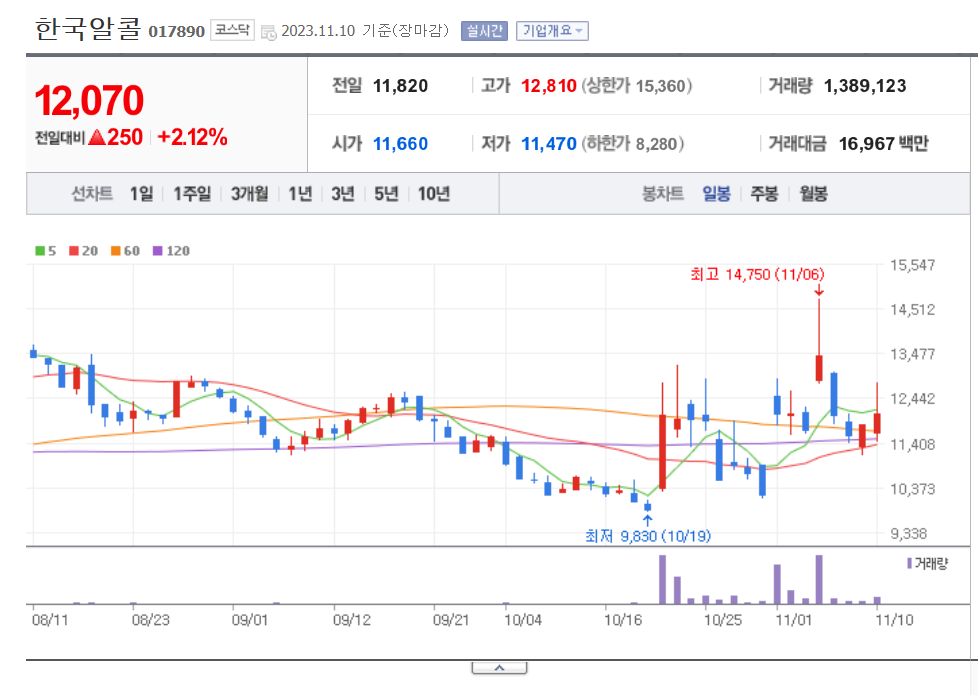This screenshot has height=695, width=978.
Task: Click the 실시간 real-time button
Action: pos(485,31)
